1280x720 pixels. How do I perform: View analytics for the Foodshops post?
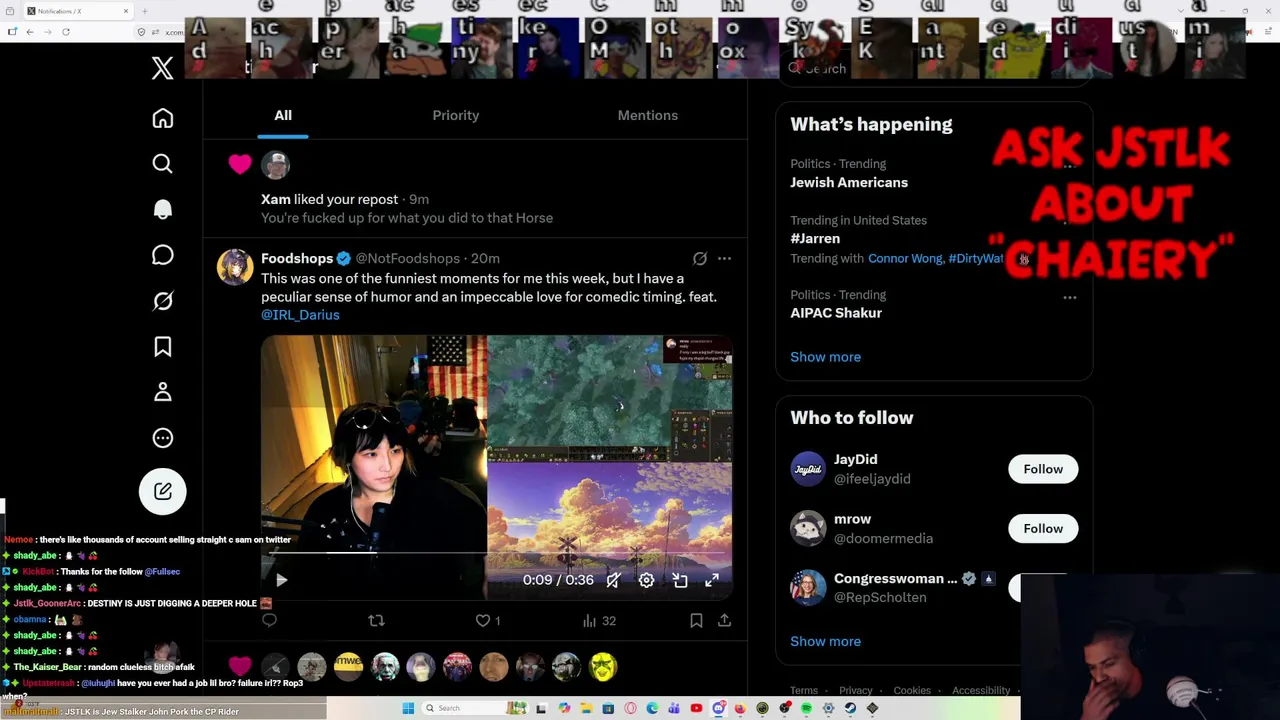pyautogui.click(x=599, y=621)
